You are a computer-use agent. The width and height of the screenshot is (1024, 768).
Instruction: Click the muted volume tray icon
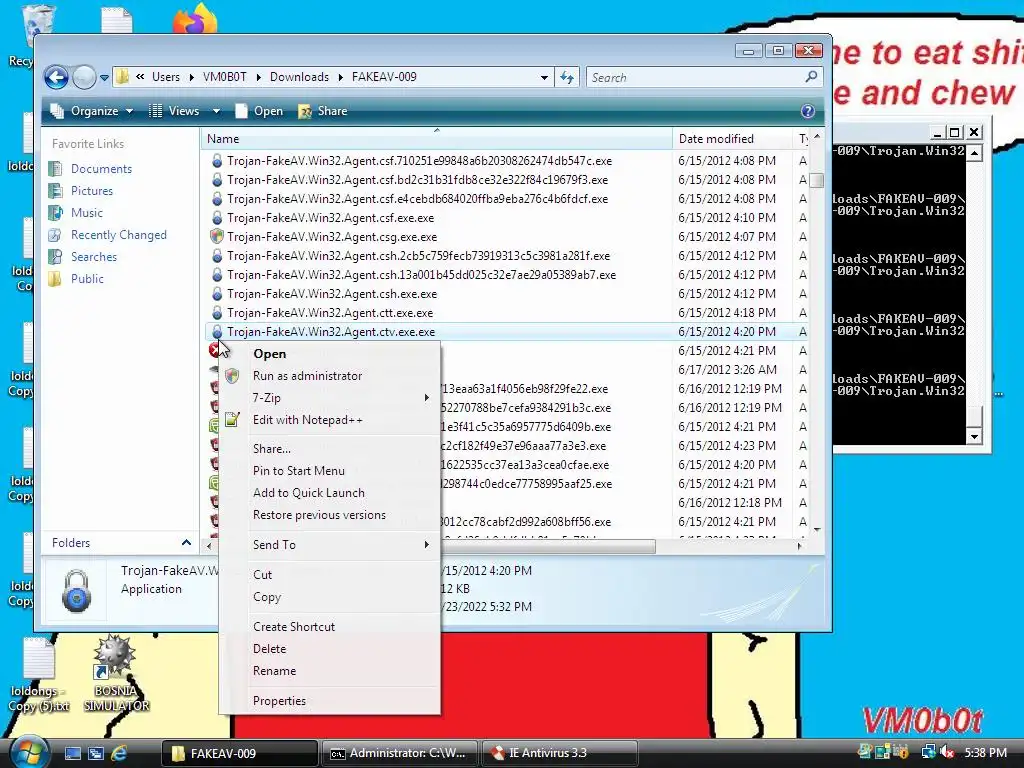[x=948, y=752]
